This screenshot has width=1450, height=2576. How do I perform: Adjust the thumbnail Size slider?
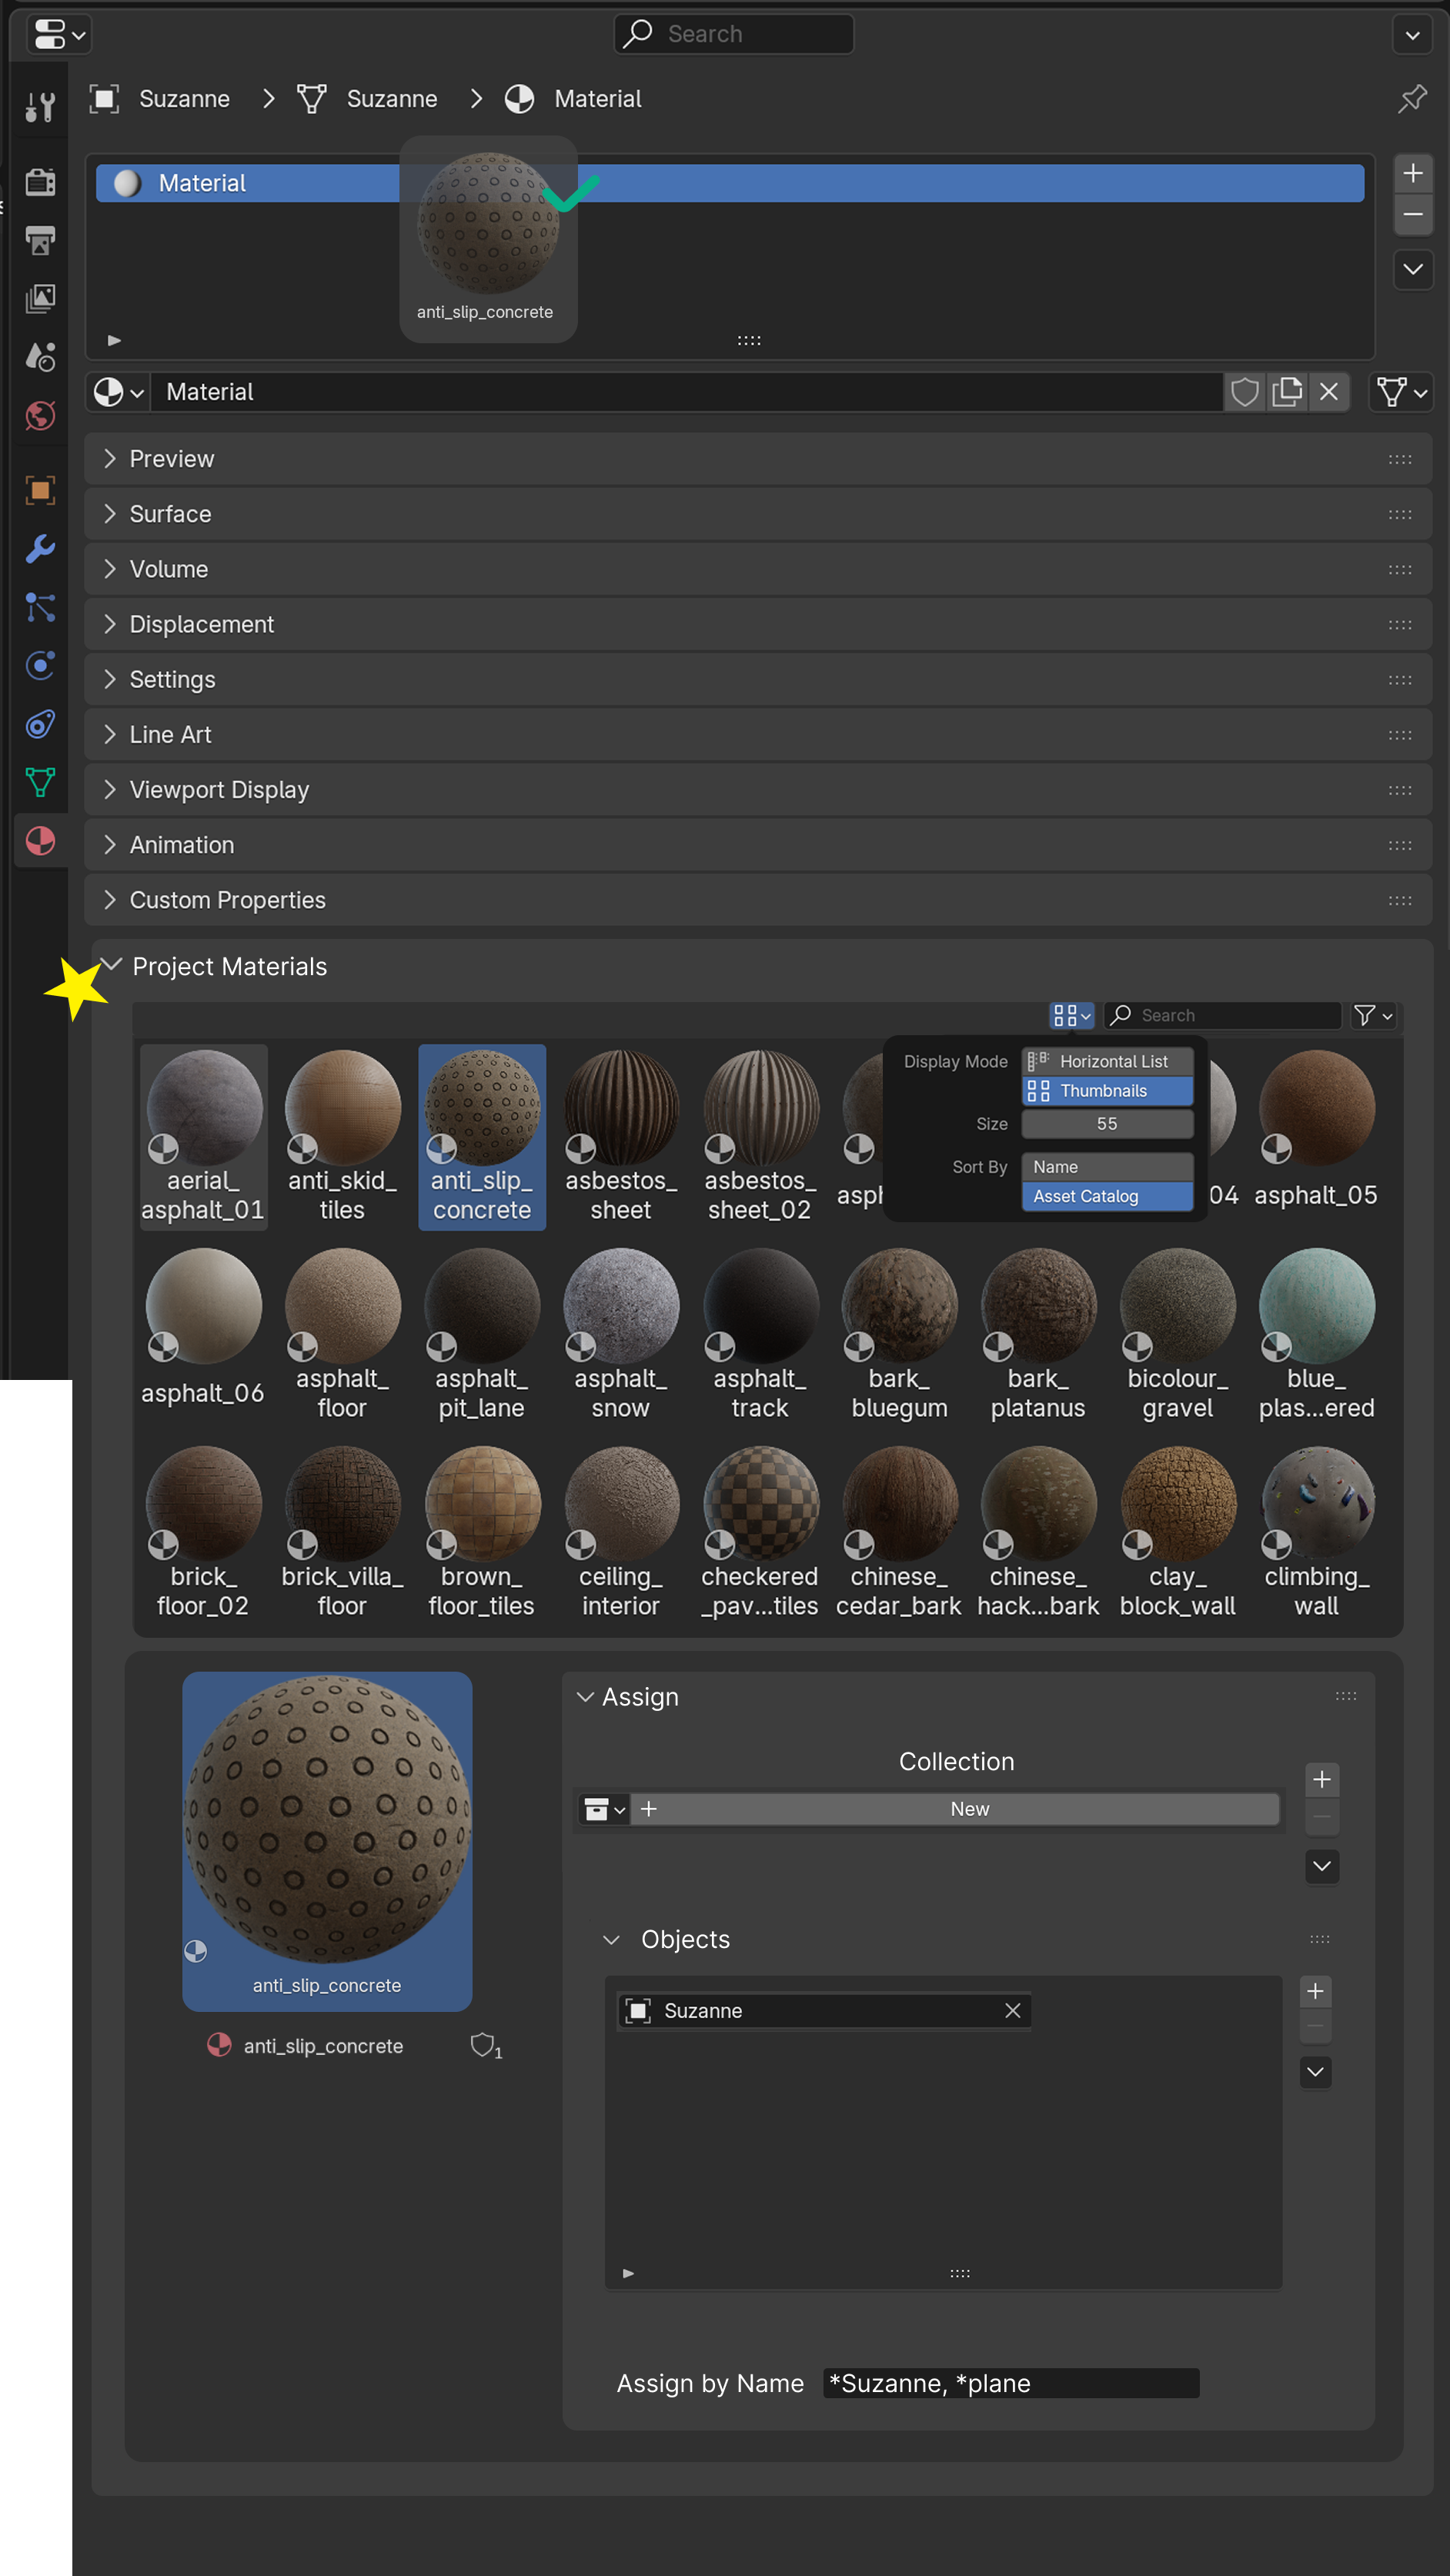(1107, 1124)
